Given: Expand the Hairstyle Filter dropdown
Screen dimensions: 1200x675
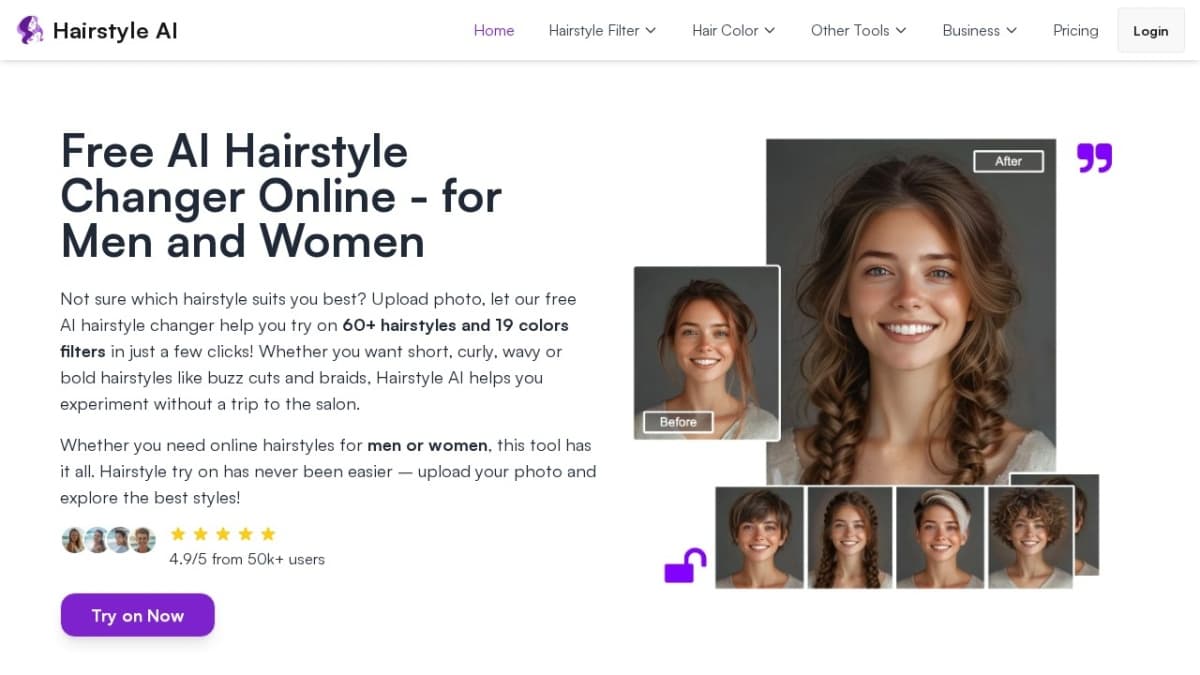Looking at the screenshot, I should click(602, 30).
